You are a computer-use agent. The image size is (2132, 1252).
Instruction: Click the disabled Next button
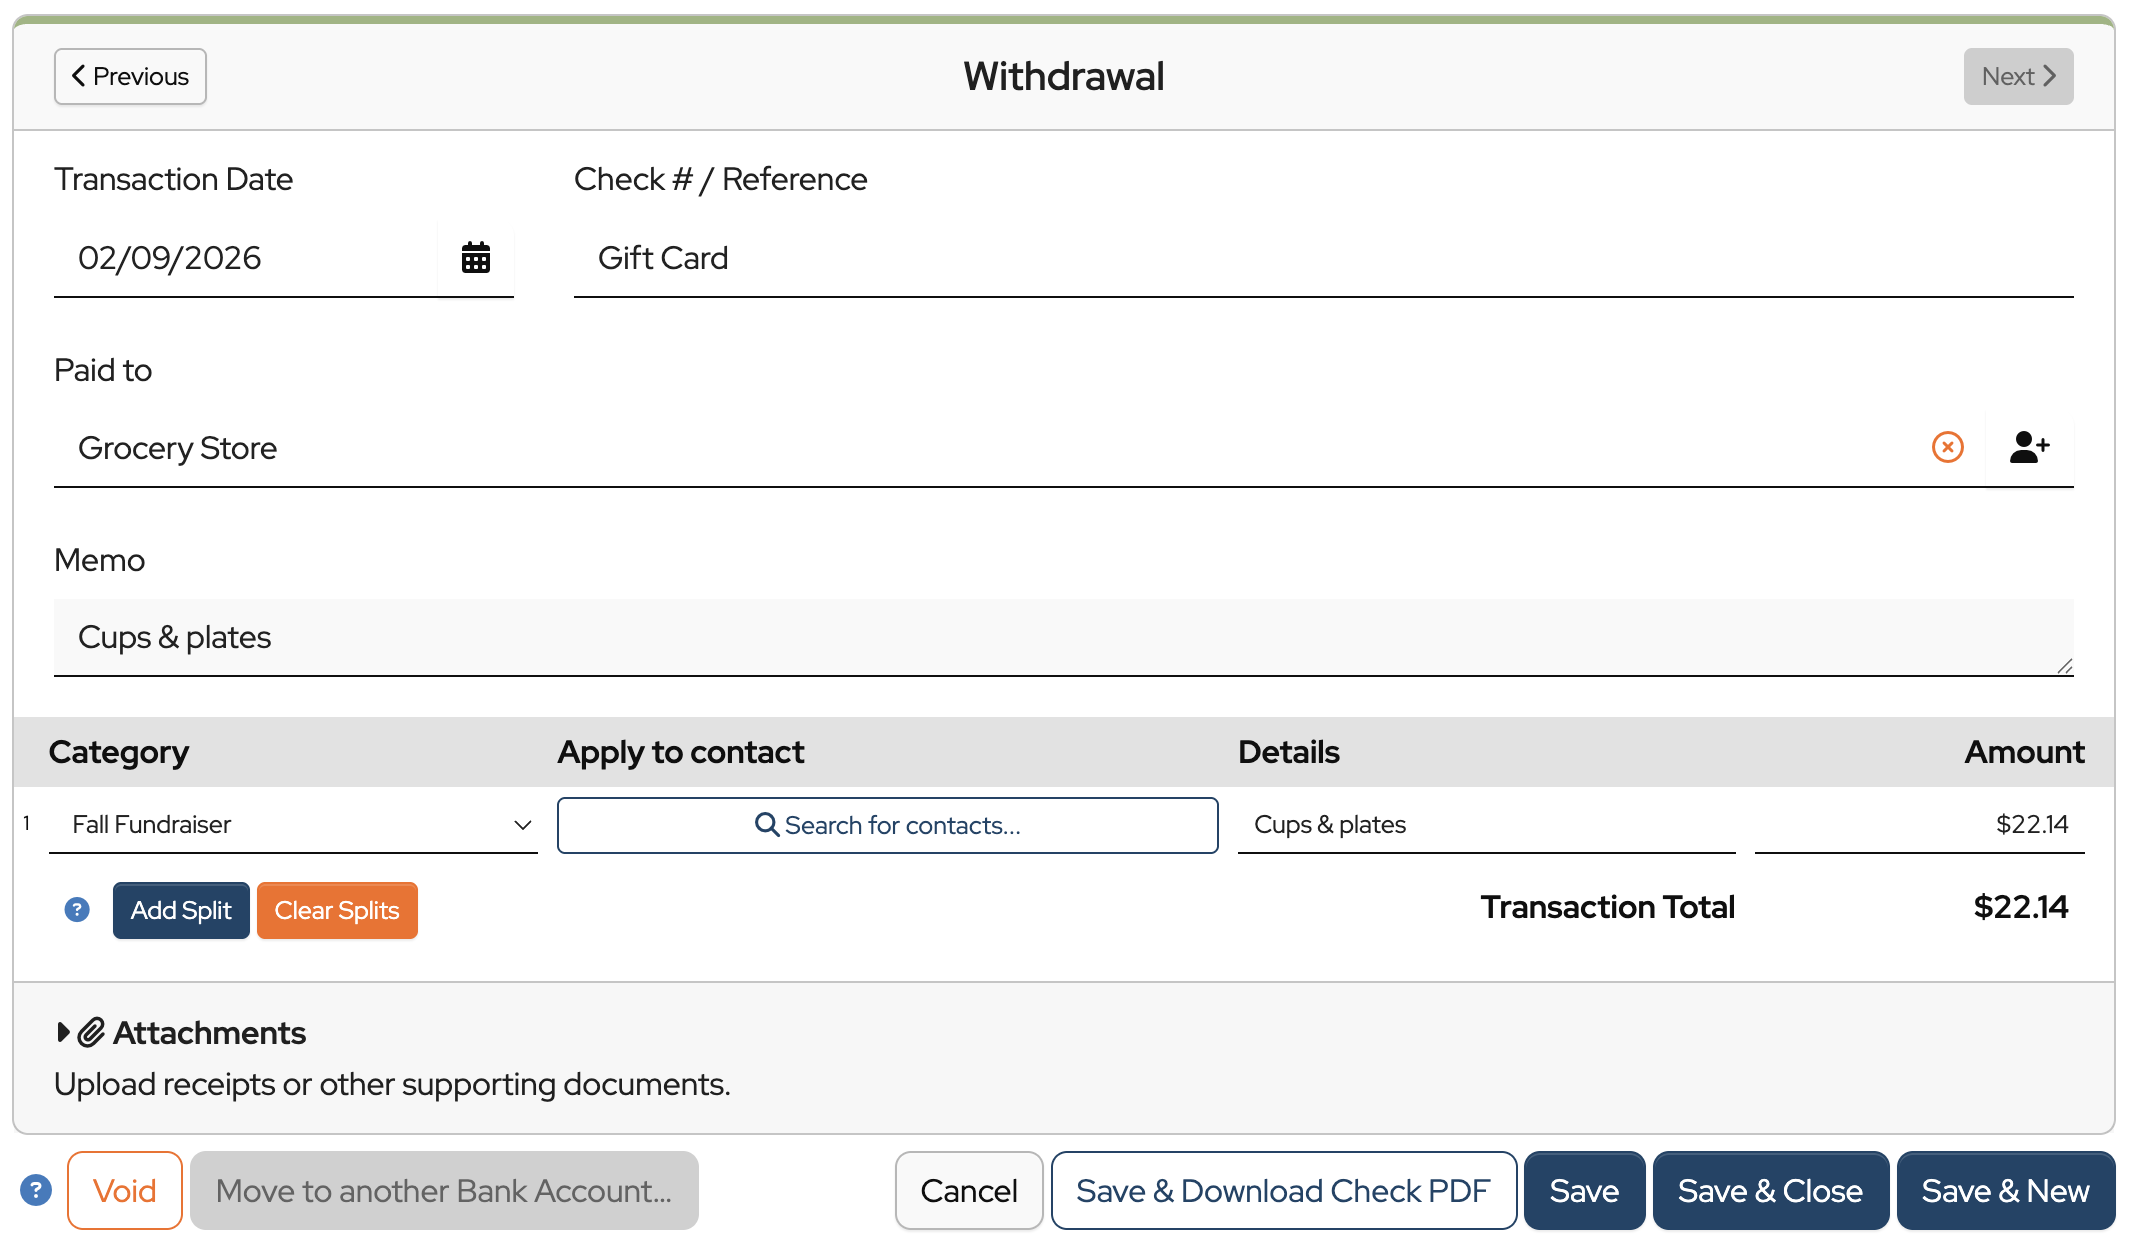pos(2018,76)
